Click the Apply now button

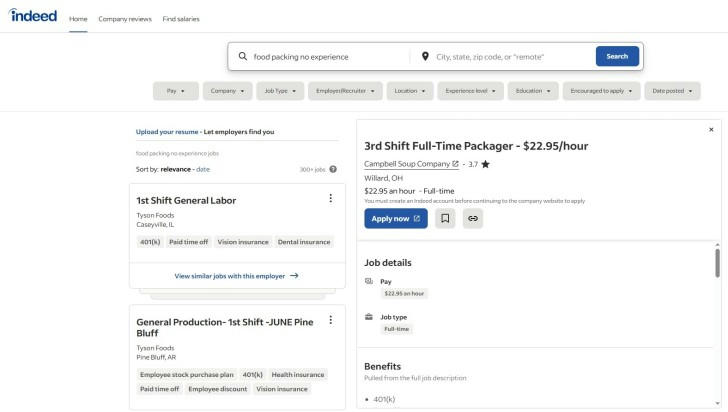point(396,218)
